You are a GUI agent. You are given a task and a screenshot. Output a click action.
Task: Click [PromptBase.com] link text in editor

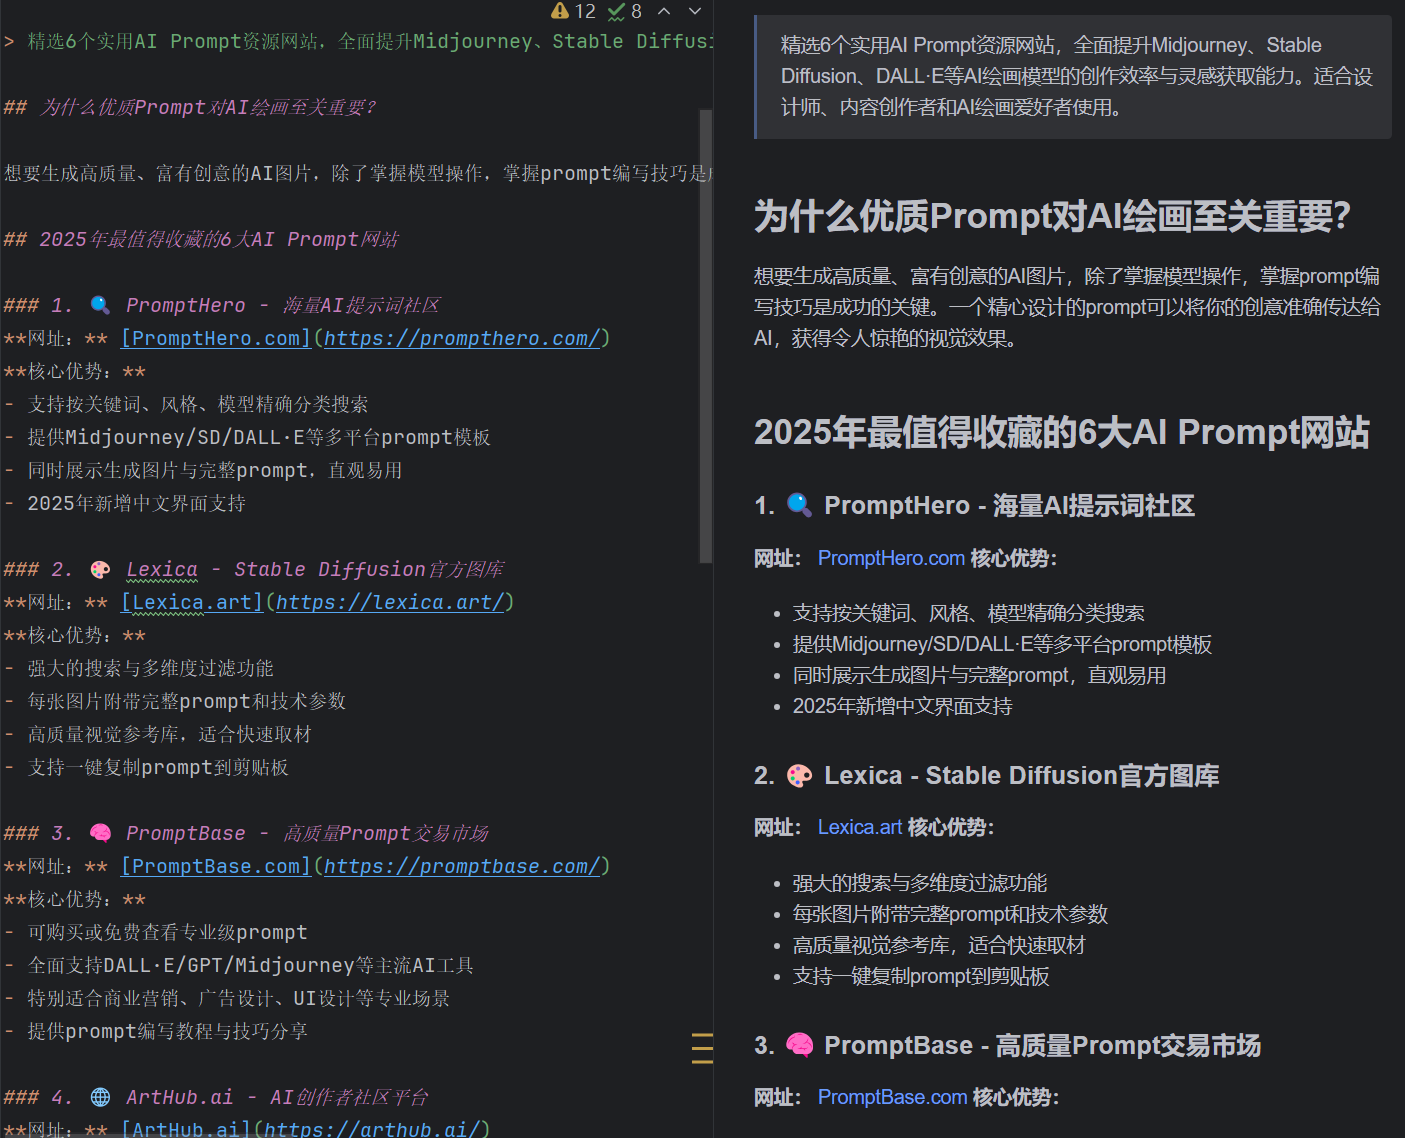216,866
